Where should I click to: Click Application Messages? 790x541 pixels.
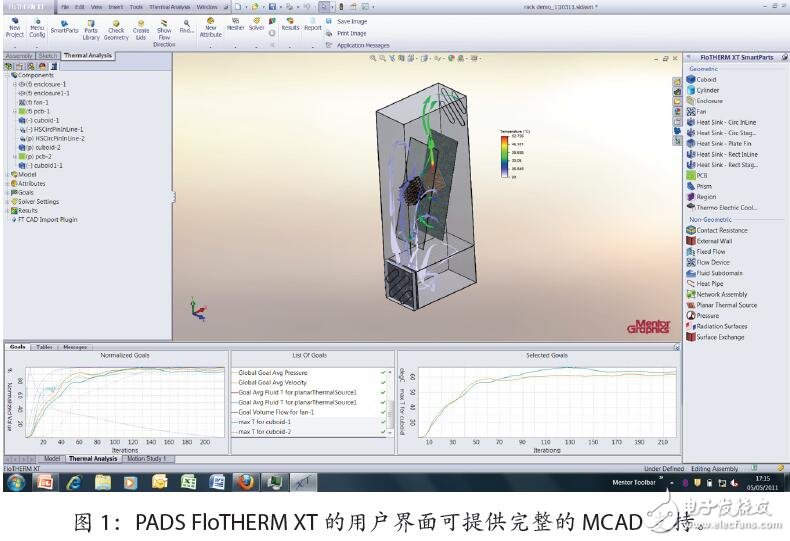pos(362,45)
